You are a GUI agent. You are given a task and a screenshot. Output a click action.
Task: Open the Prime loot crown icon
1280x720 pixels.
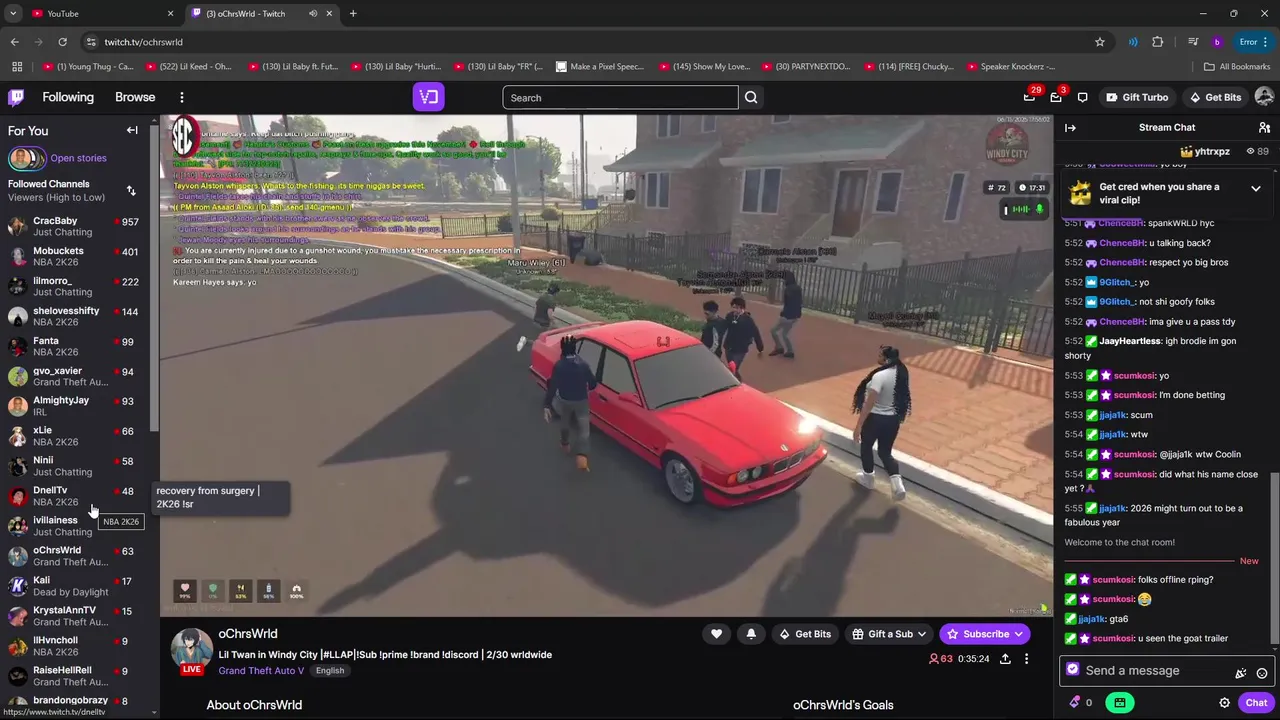(x=1029, y=97)
